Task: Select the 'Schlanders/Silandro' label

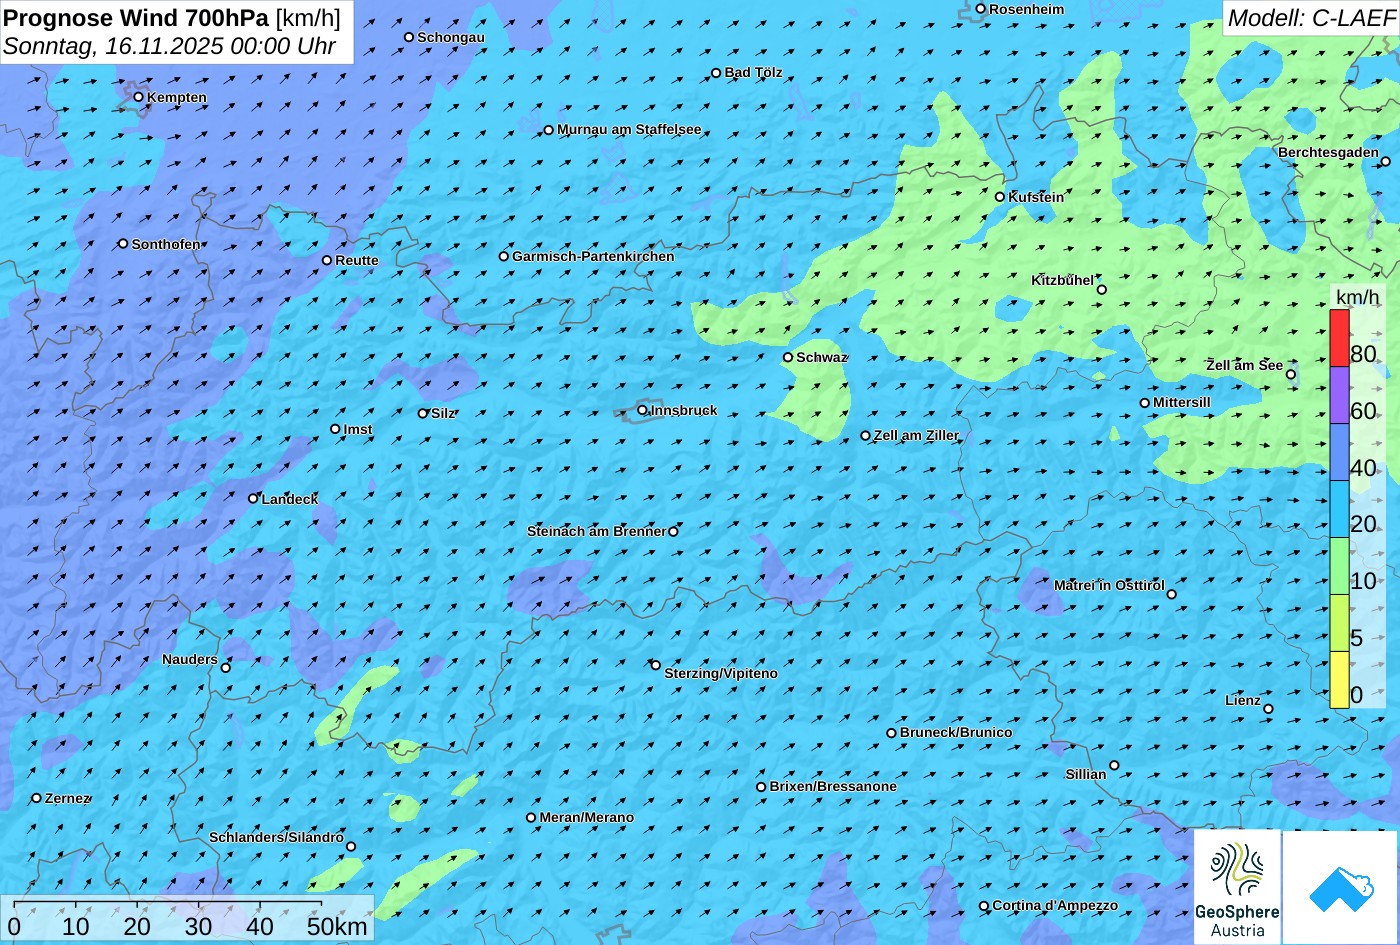Action: click(x=276, y=837)
